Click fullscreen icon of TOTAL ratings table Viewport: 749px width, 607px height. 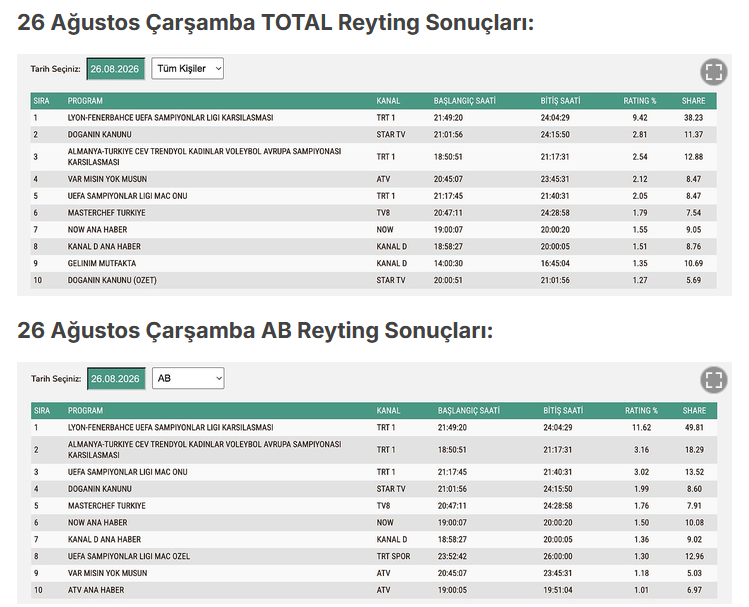(x=714, y=72)
